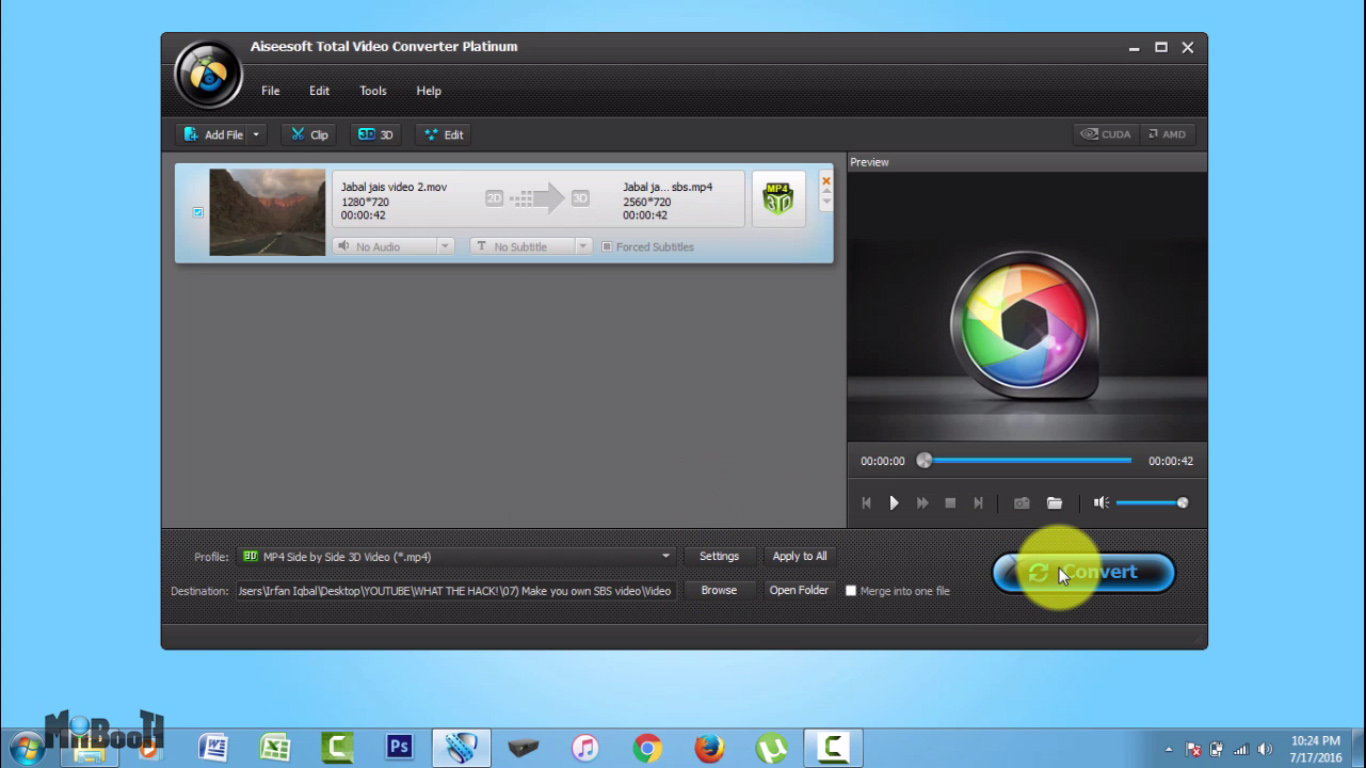Viewport: 1366px width, 768px height.
Task: Toggle AMD acceleration button
Action: coord(1166,134)
